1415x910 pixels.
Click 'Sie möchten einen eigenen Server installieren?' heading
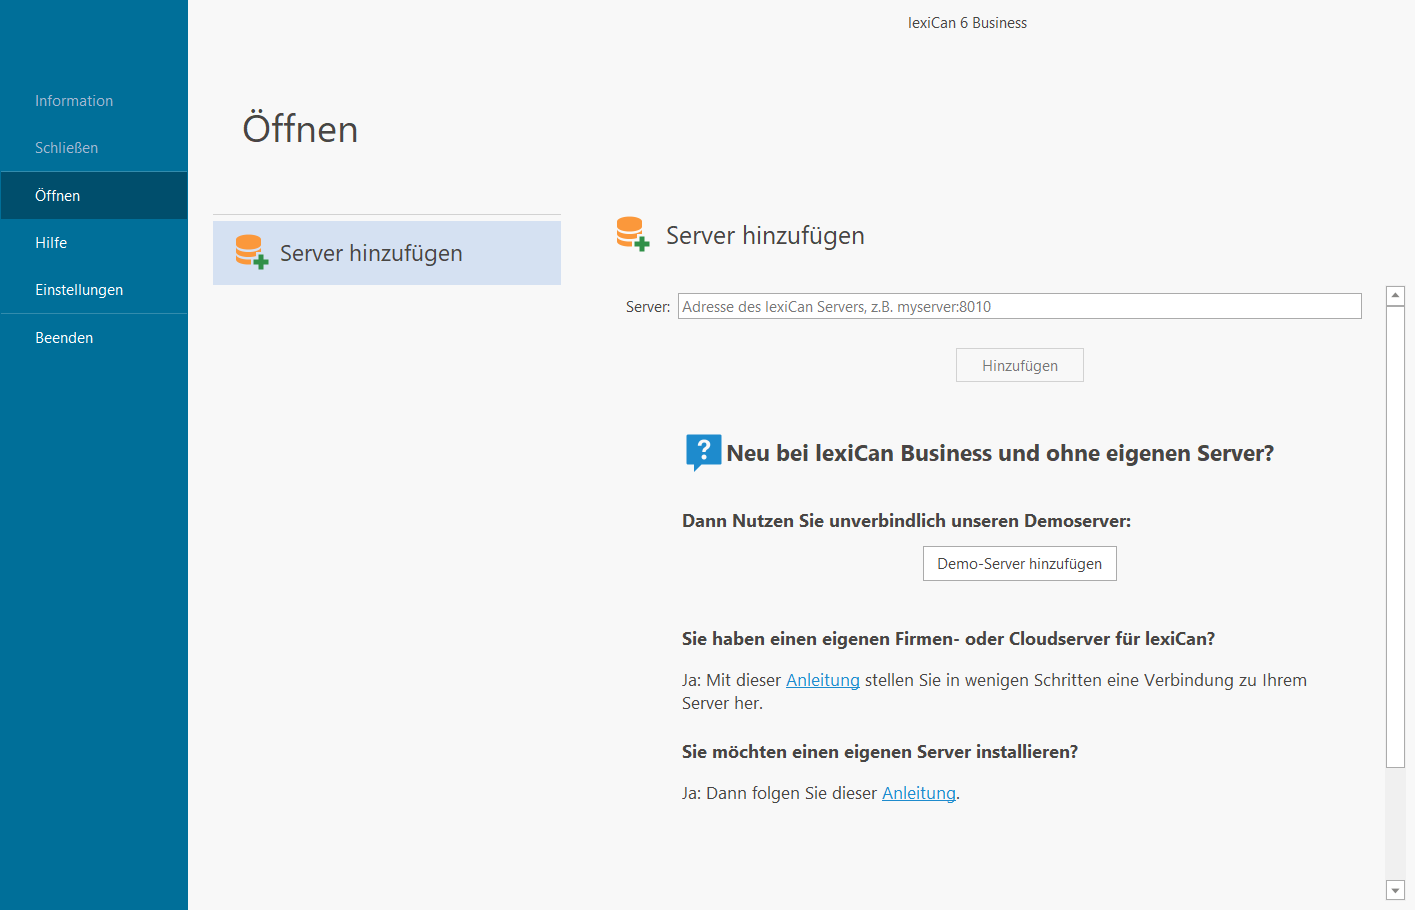[x=880, y=752]
